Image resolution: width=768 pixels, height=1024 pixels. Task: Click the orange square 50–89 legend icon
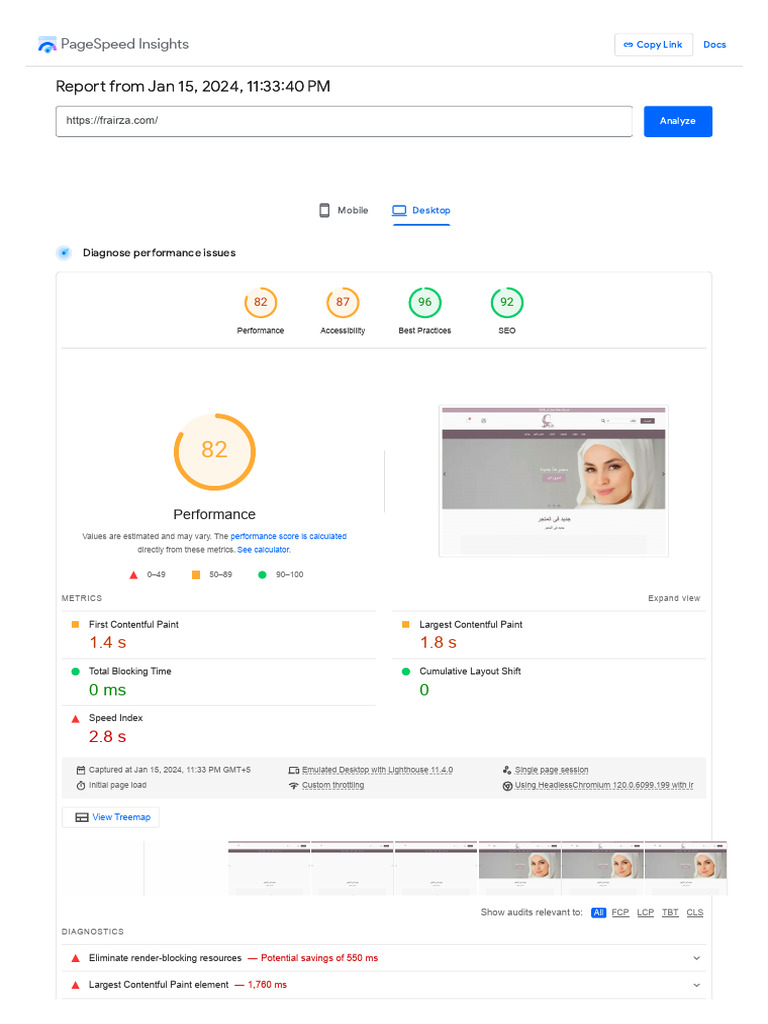point(196,575)
